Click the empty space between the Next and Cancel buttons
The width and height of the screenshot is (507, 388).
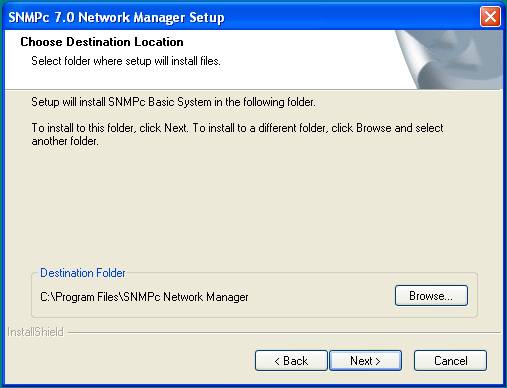408,360
